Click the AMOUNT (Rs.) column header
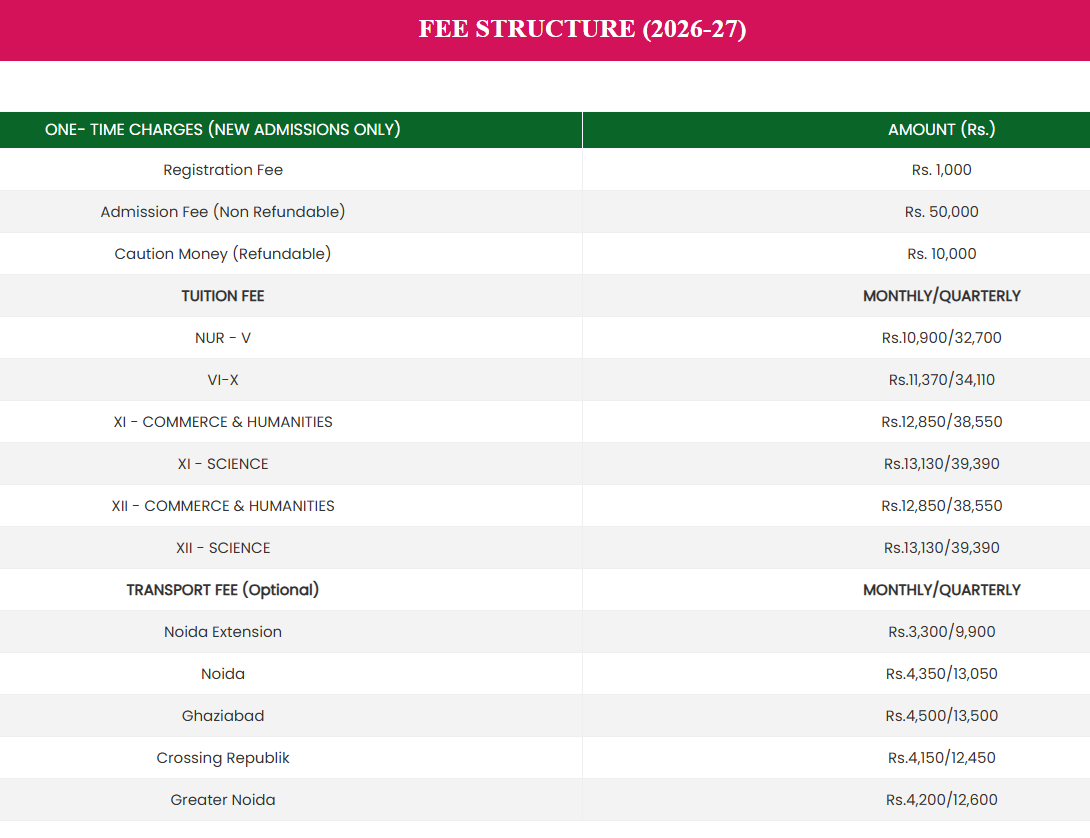 pos(941,130)
